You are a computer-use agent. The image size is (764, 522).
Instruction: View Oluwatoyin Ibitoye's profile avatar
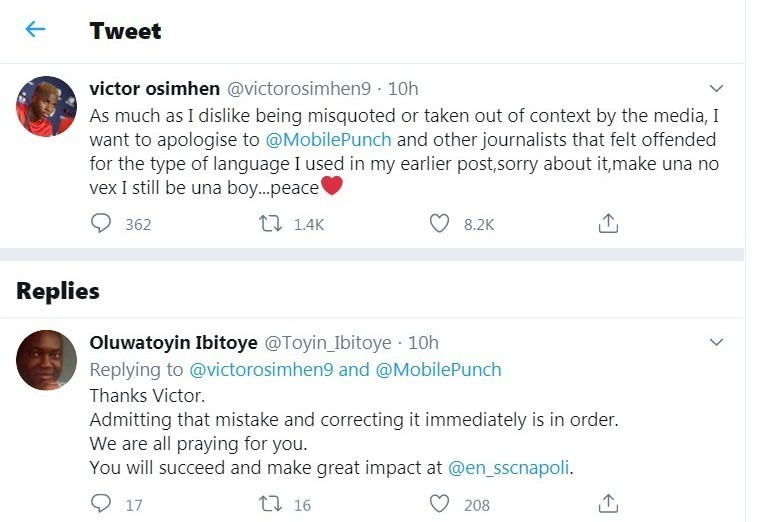(x=46, y=360)
